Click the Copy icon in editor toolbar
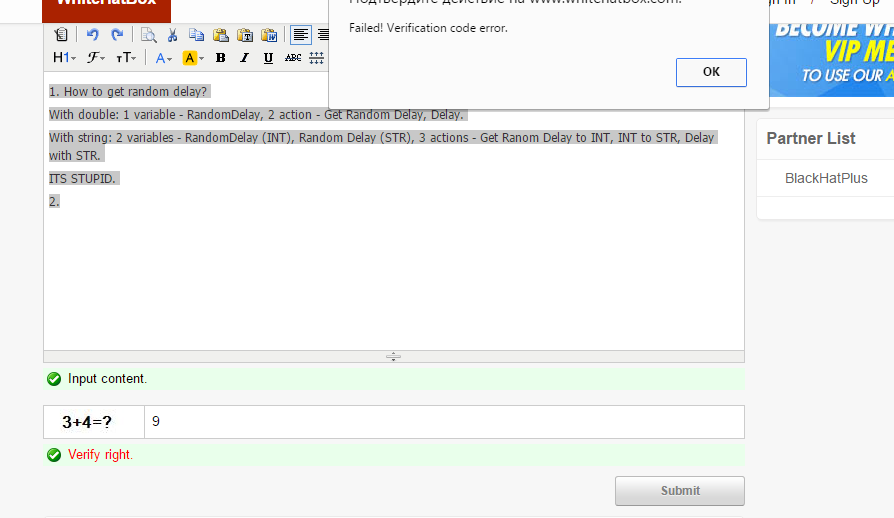The width and height of the screenshot is (894, 518). [x=196, y=35]
